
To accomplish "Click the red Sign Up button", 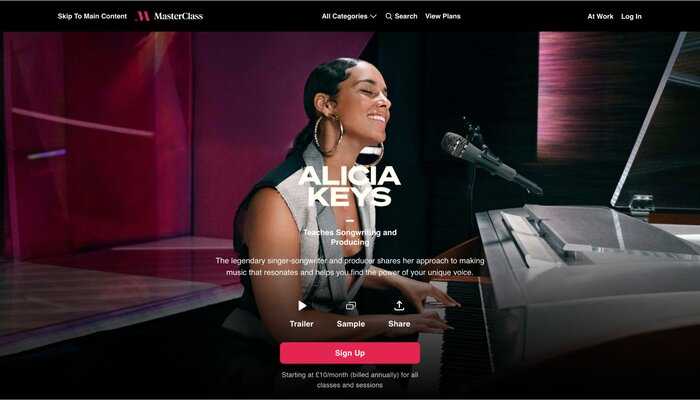I will pos(350,353).
